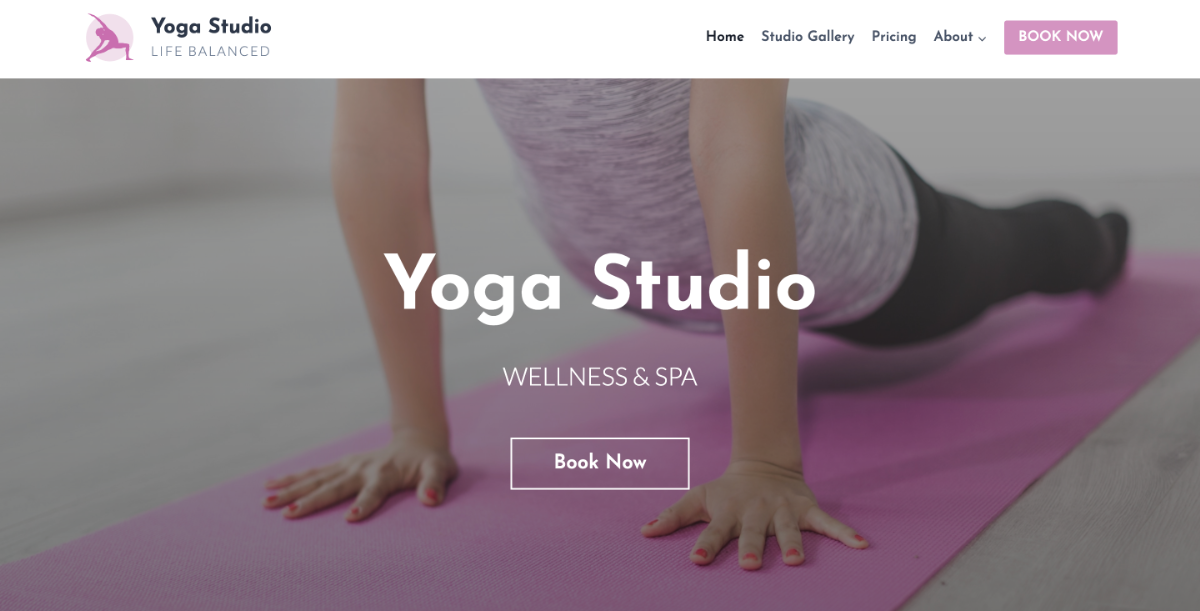Open the Pricing page link
The height and width of the screenshot is (611, 1200).
893,37
